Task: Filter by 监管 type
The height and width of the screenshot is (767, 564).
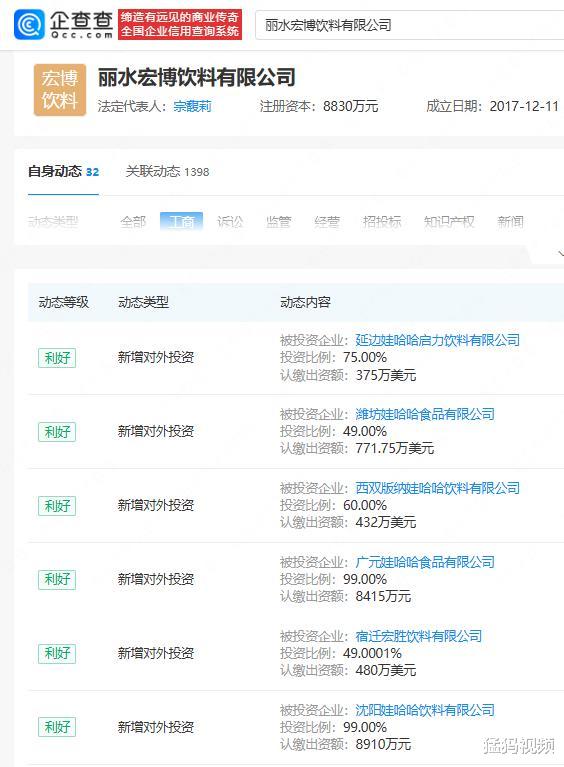Action: tap(278, 222)
